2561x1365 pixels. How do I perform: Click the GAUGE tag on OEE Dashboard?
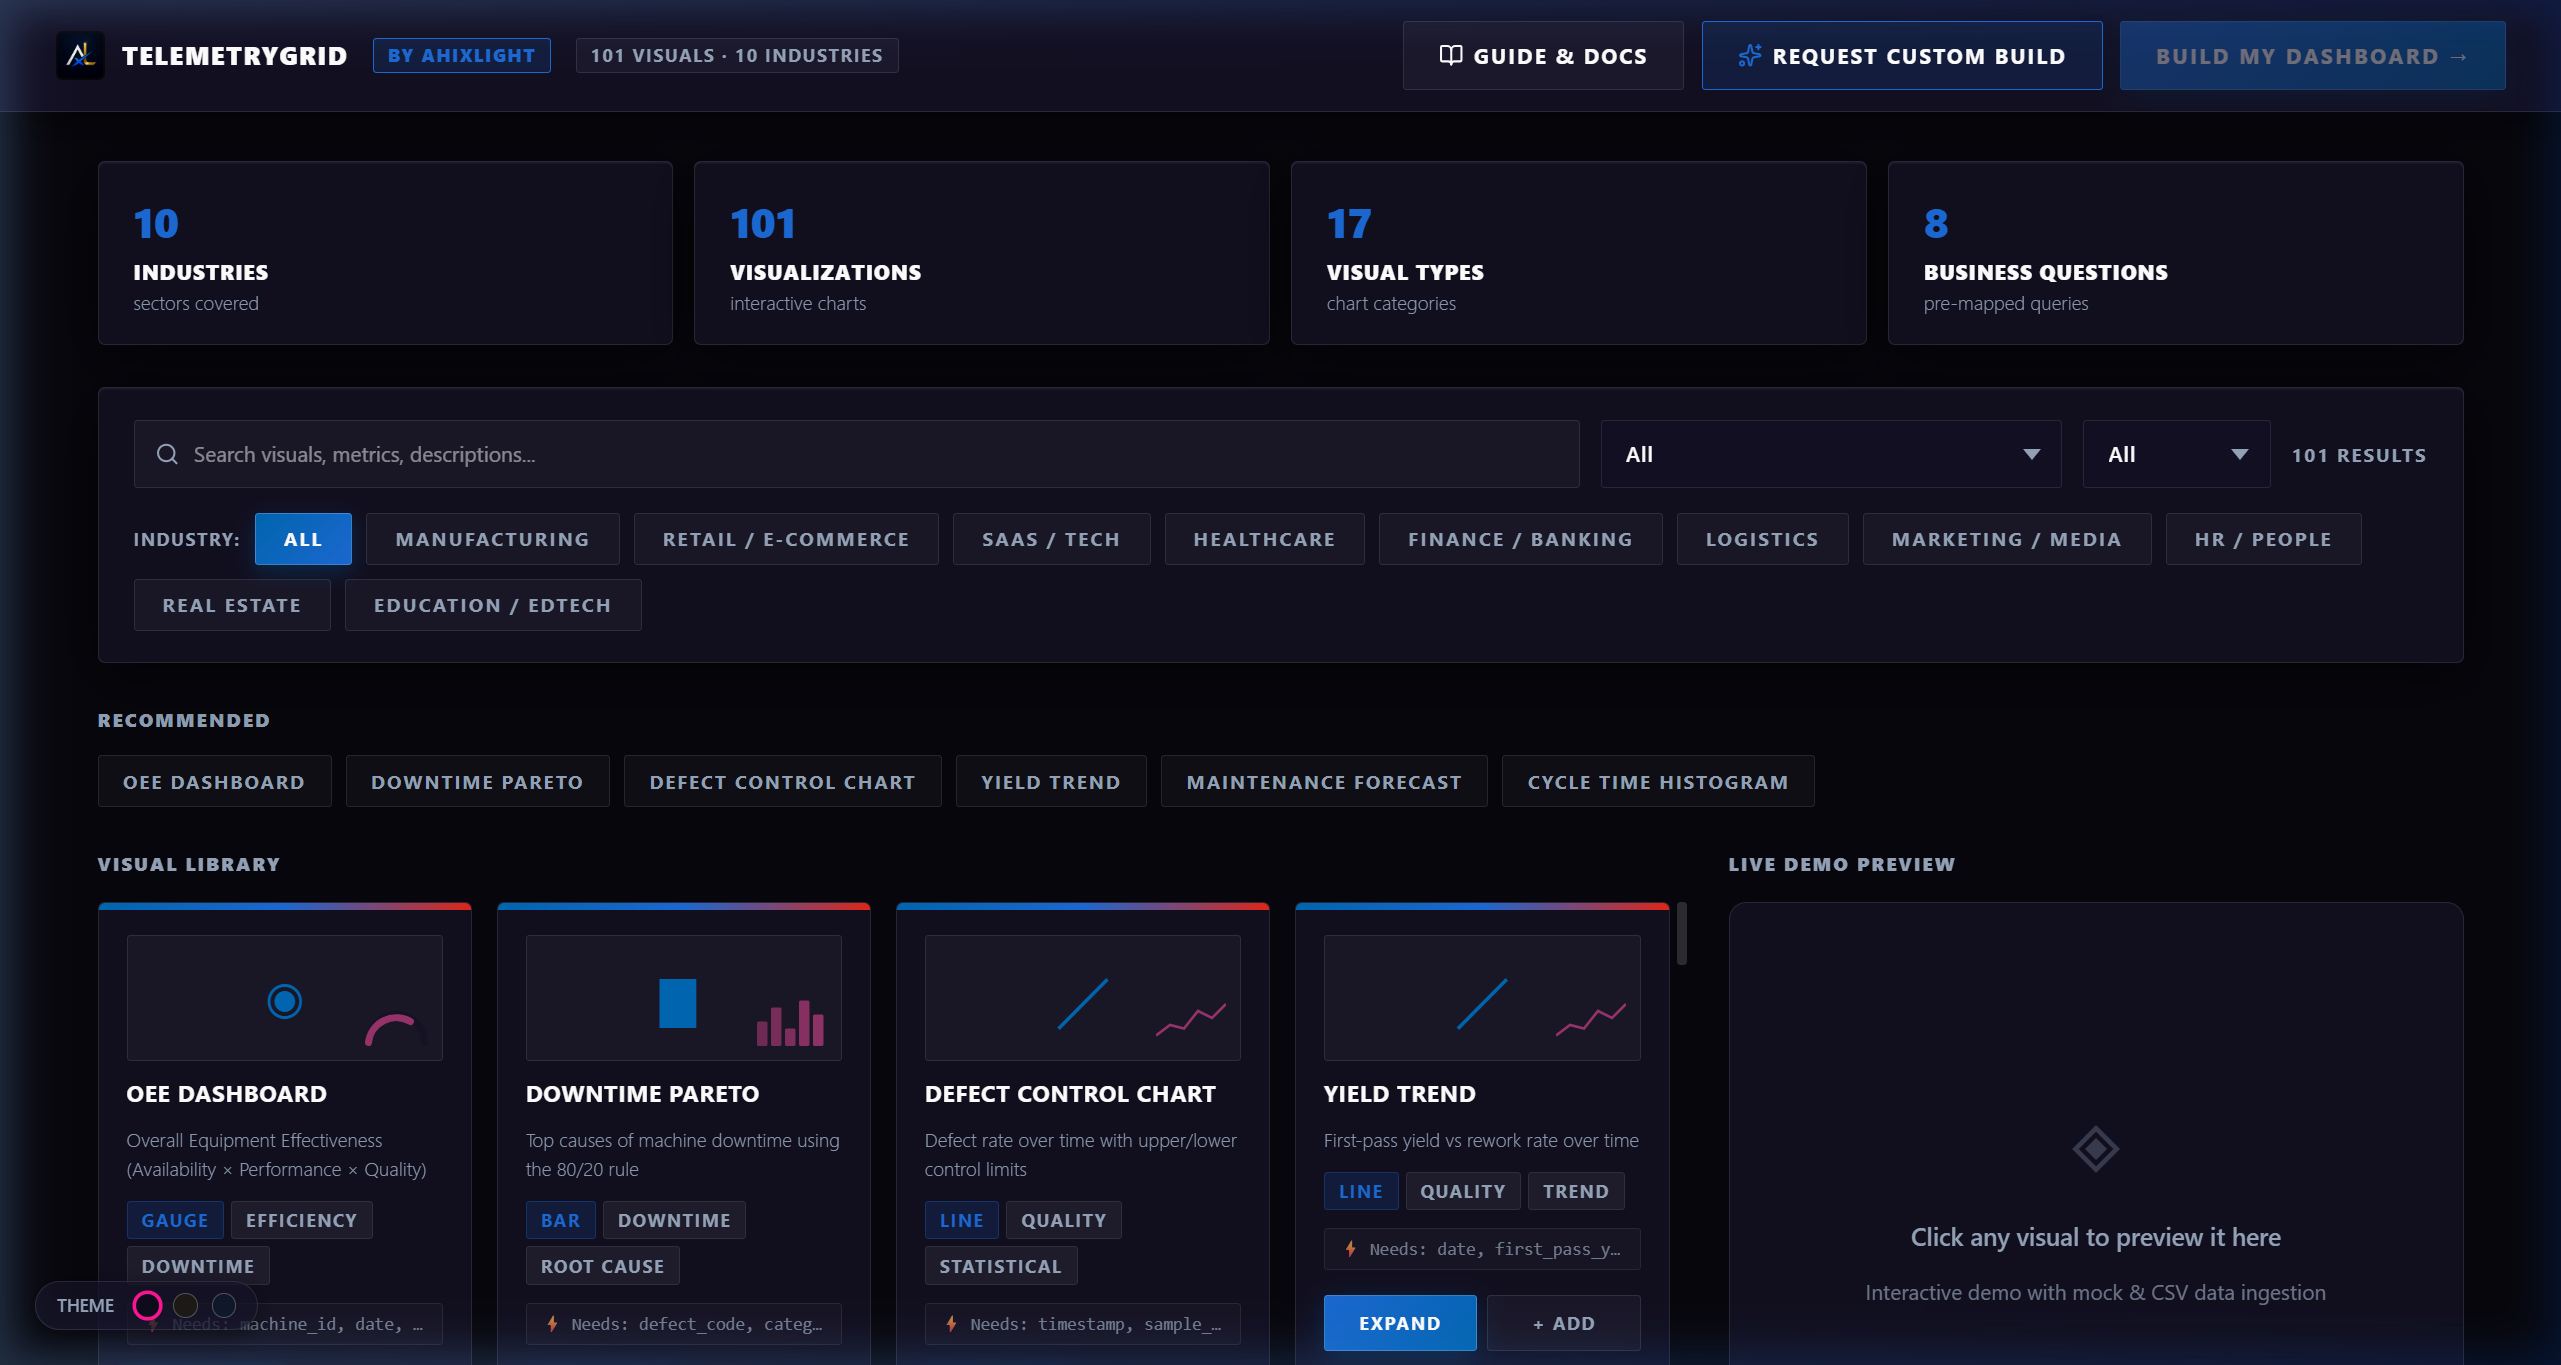[175, 1220]
